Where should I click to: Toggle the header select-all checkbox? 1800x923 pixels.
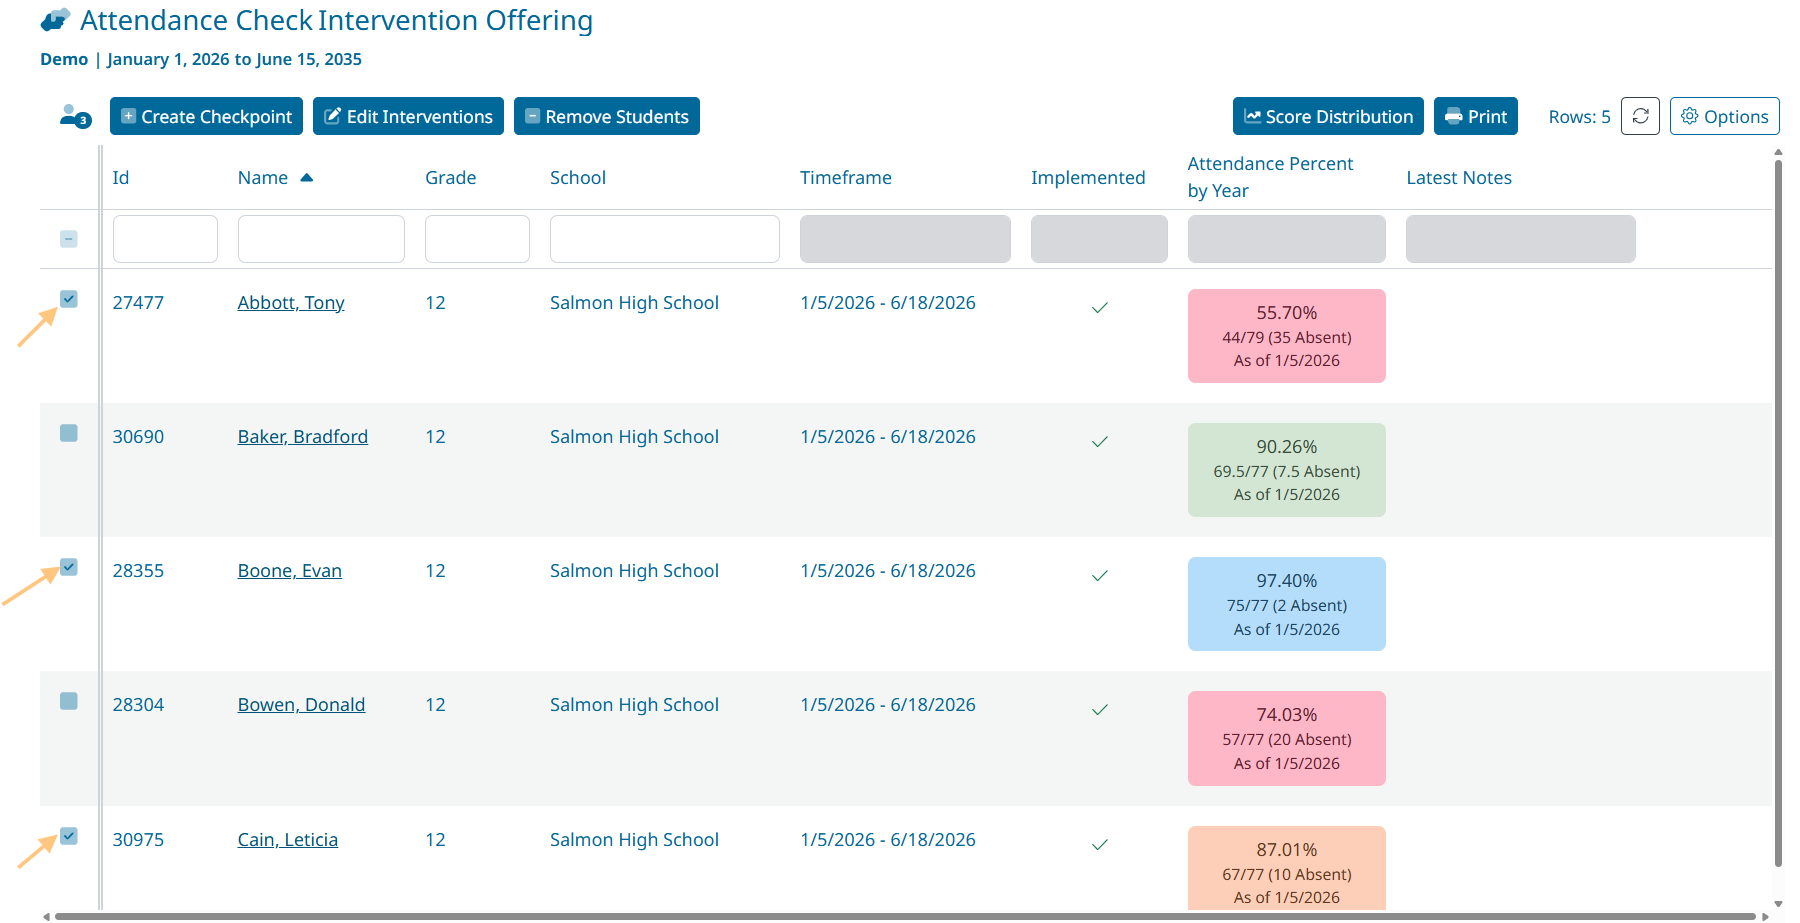[69, 239]
